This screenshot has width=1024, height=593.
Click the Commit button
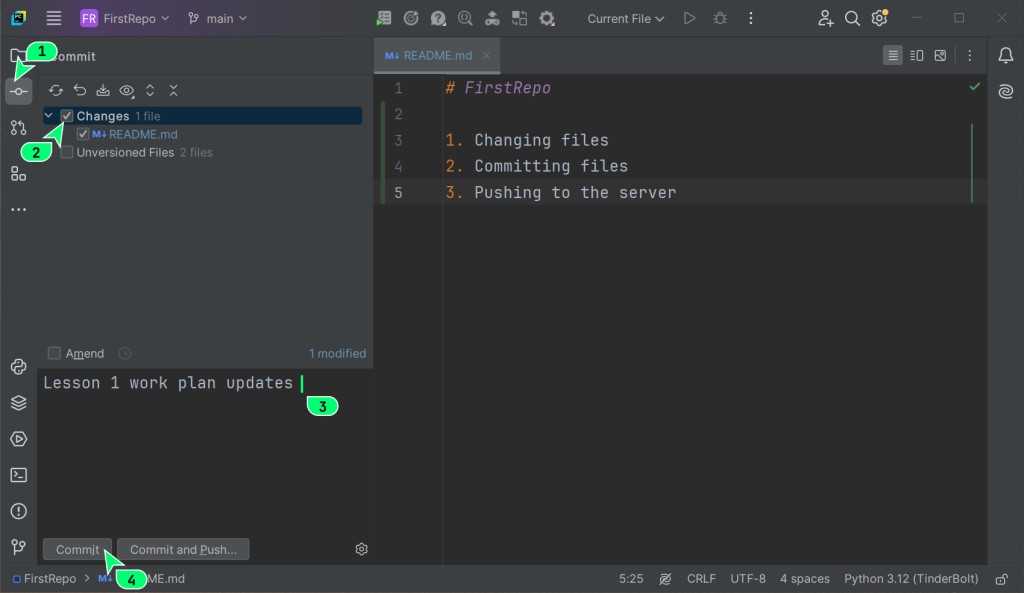pos(77,549)
